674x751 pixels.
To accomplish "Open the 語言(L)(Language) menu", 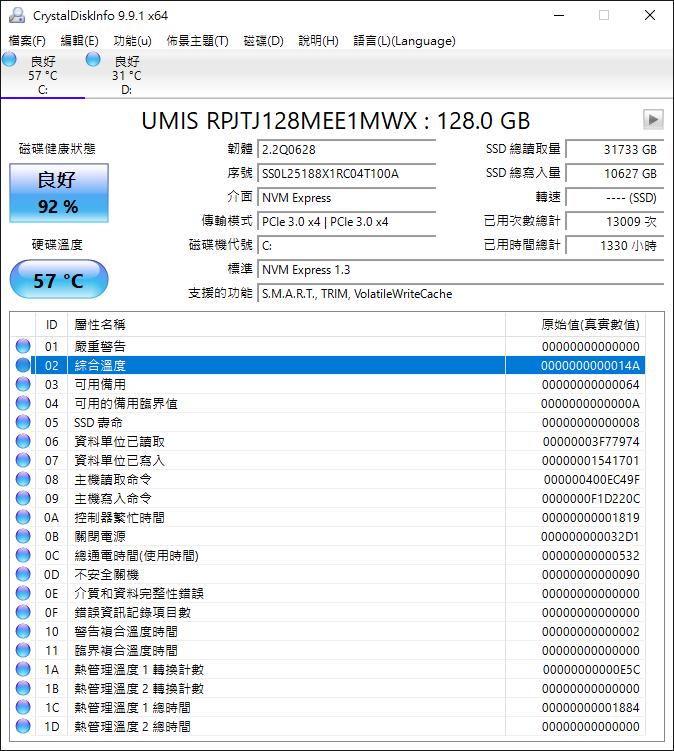I will [x=404, y=41].
